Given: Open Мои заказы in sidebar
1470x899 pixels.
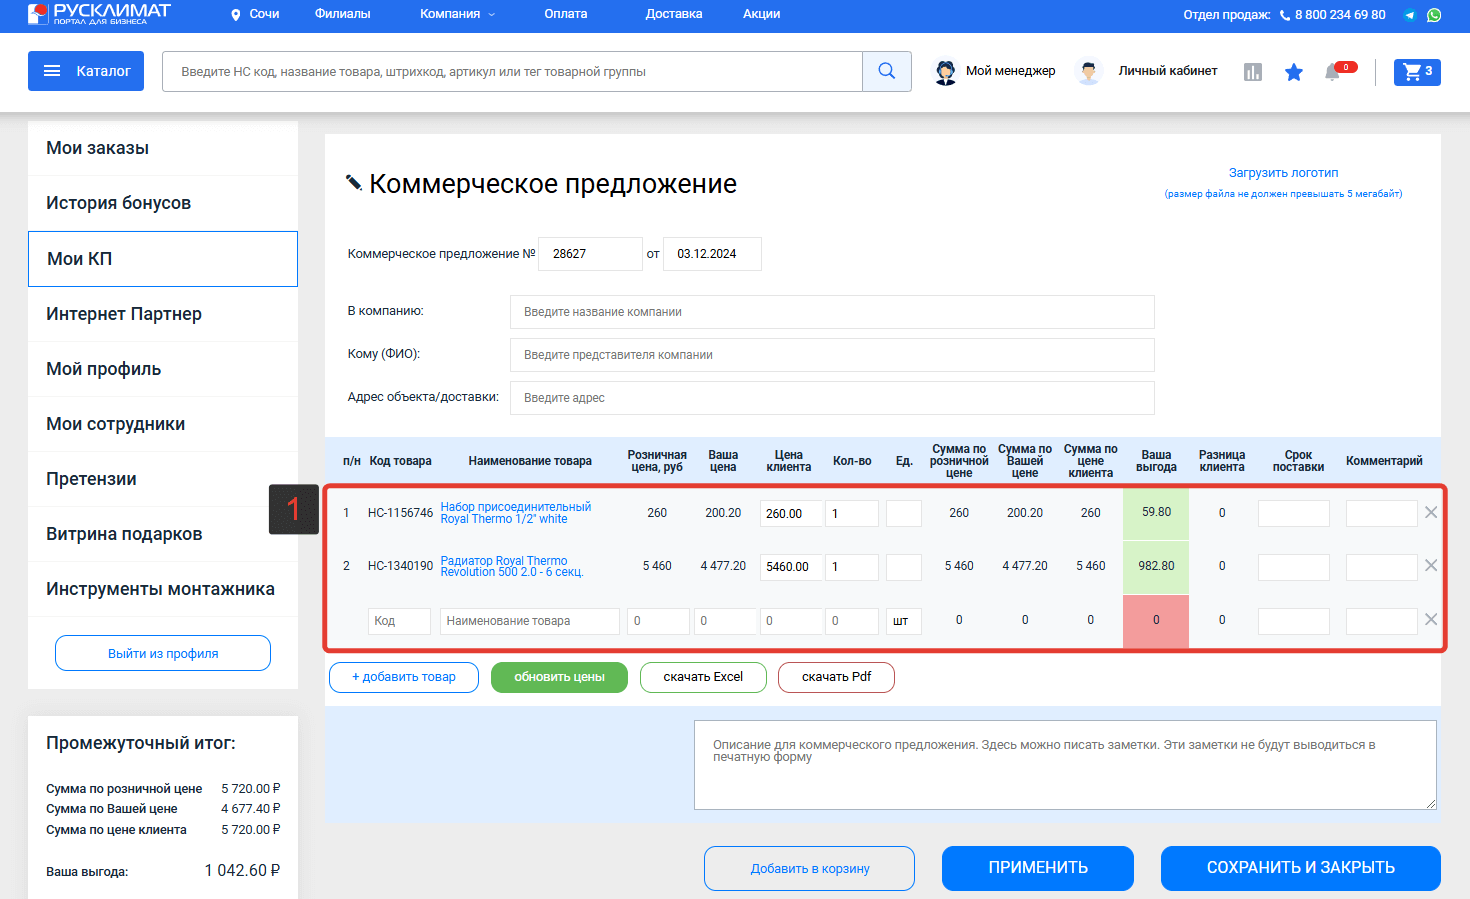Looking at the screenshot, I should [163, 148].
